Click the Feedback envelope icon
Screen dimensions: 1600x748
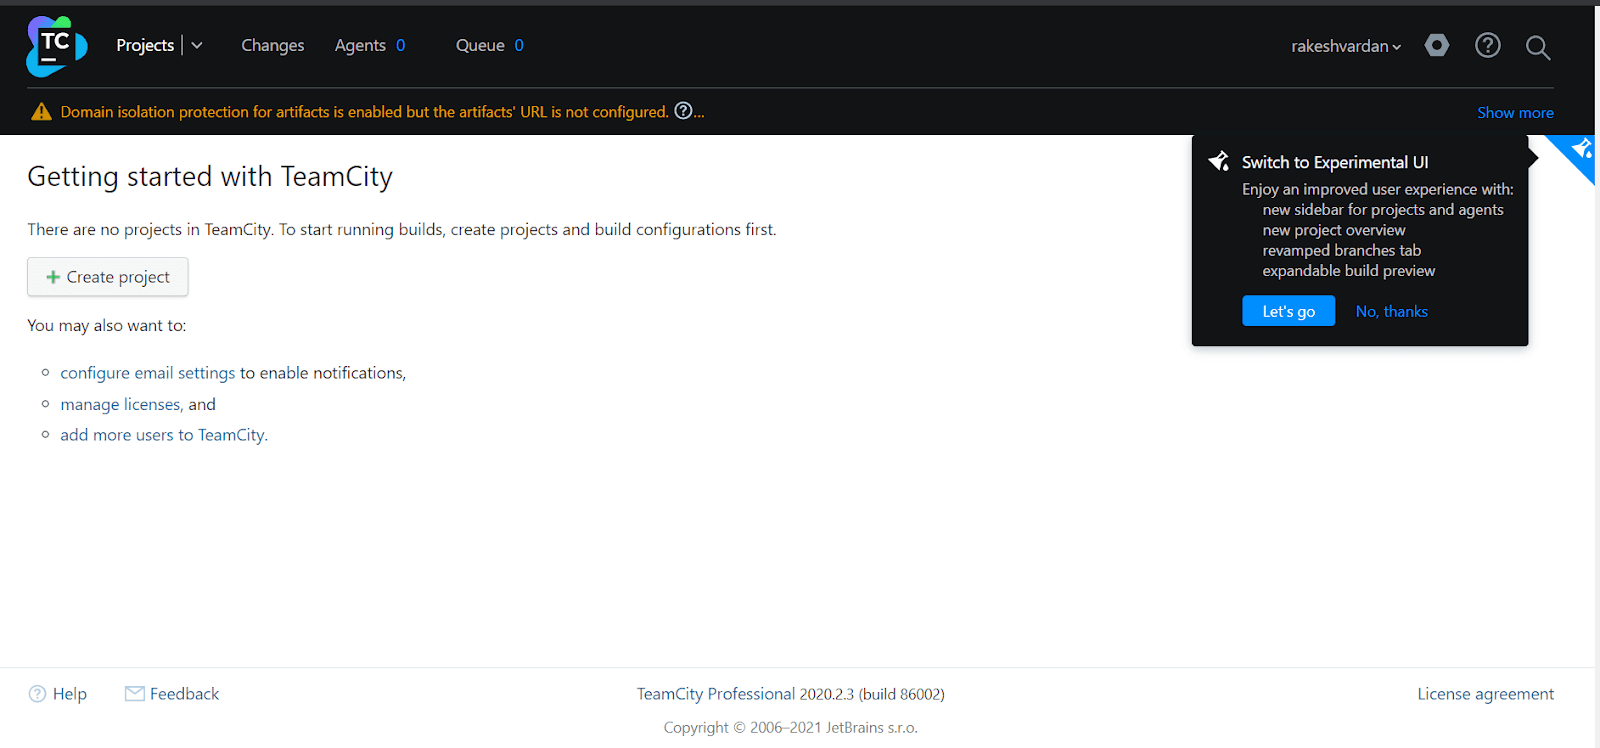(134, 694)
